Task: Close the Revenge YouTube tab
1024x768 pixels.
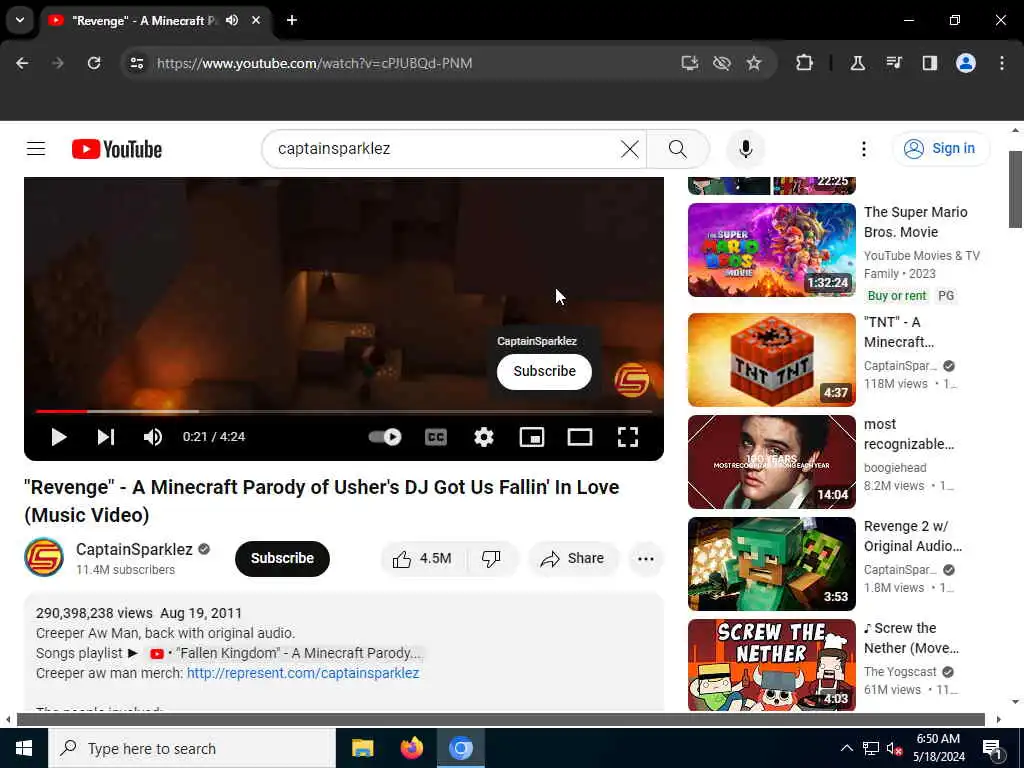Action: pyautogui.click(x=256, y=20)
